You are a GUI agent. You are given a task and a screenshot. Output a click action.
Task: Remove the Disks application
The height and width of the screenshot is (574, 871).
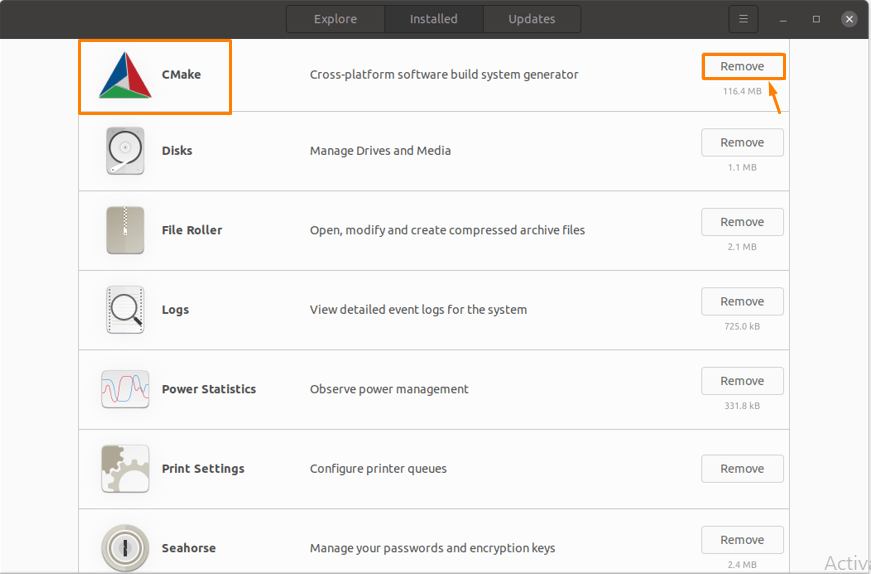pos(743,142)
